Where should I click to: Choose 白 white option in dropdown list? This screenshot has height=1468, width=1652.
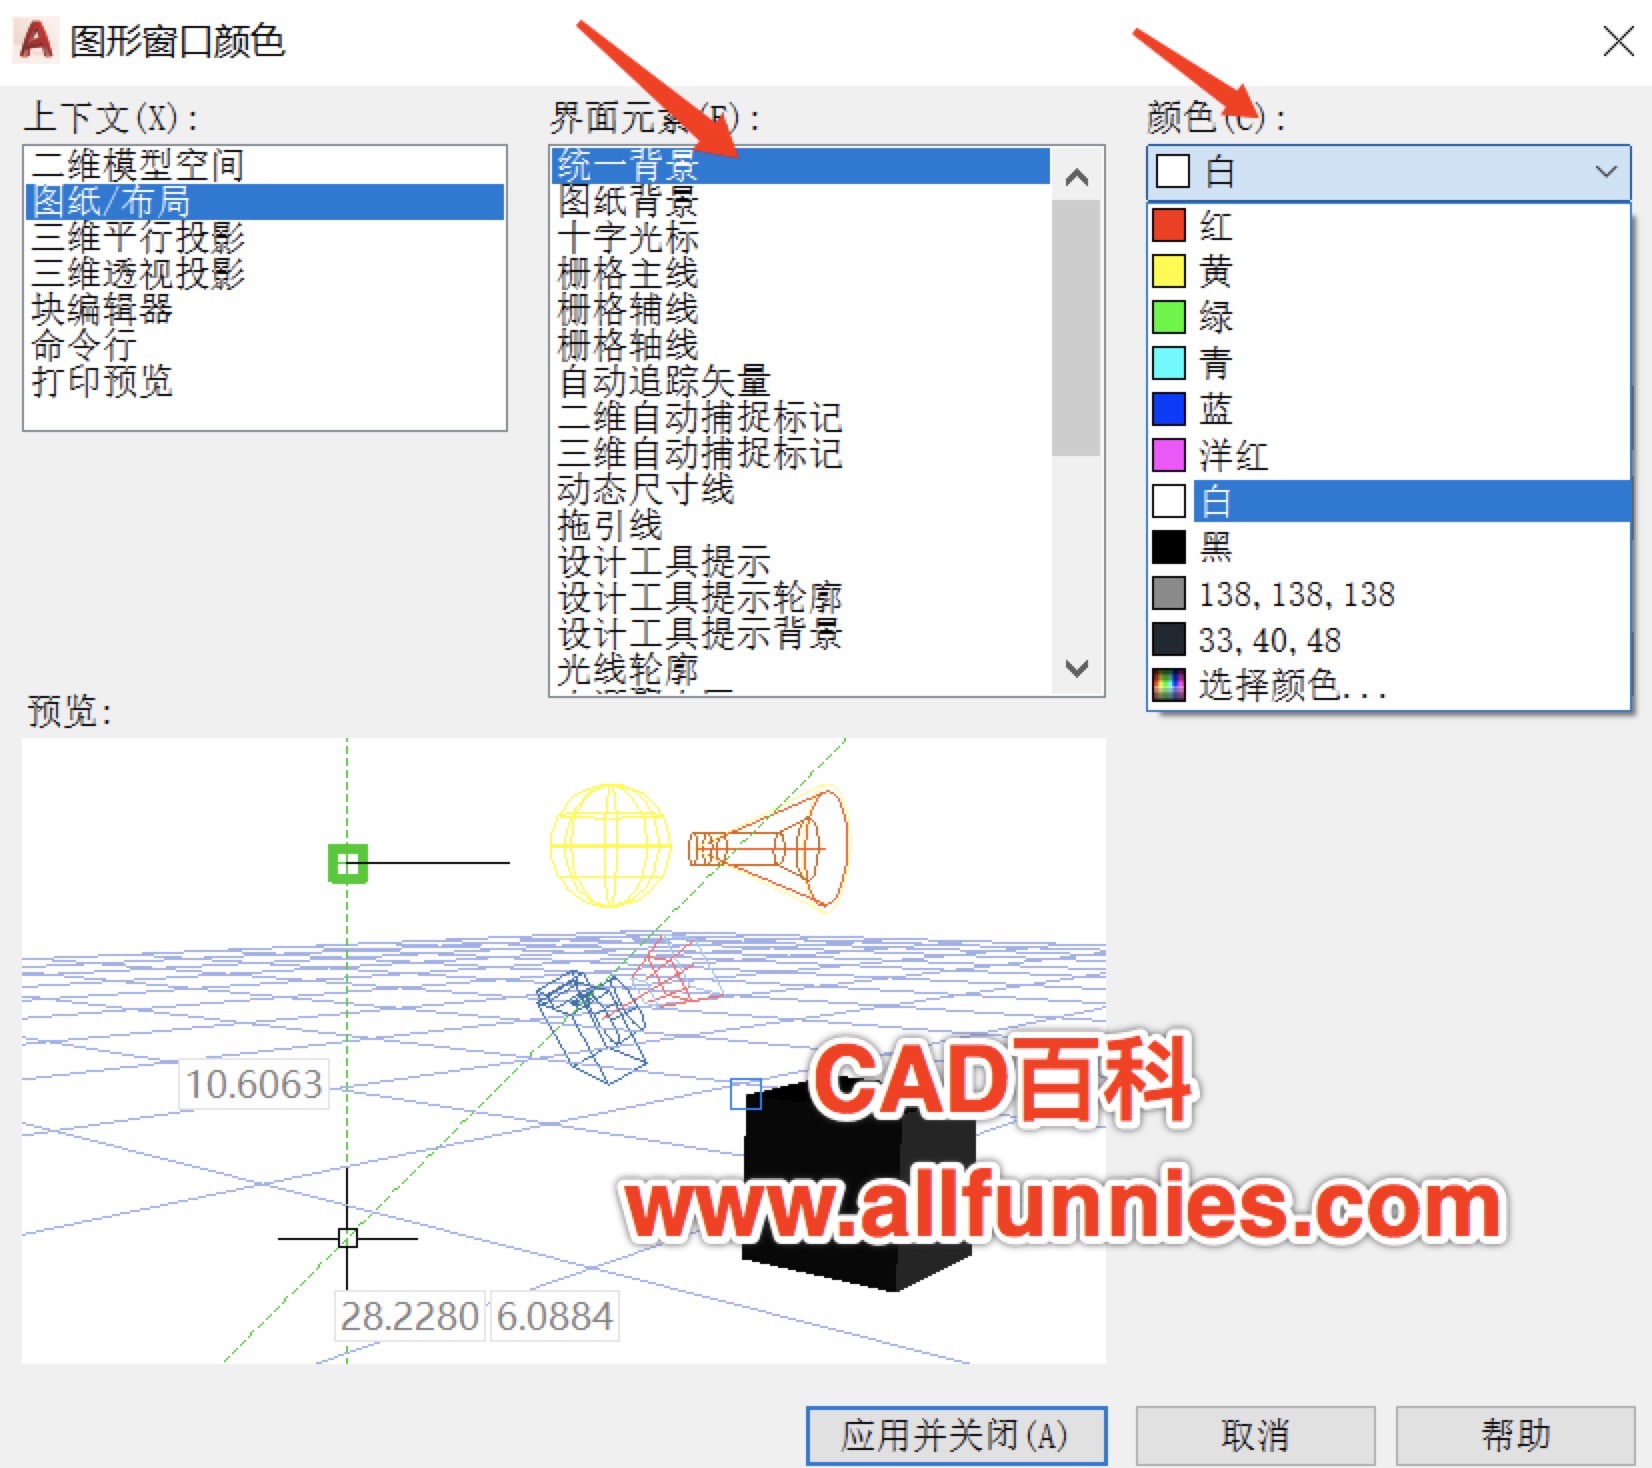pos(1390,501)
